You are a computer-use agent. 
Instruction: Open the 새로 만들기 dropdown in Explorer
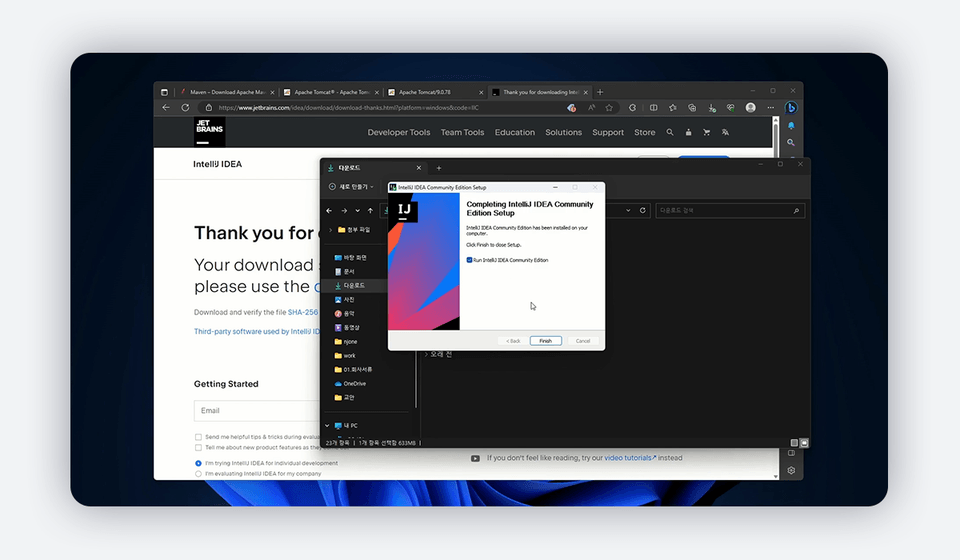[351, 187]
